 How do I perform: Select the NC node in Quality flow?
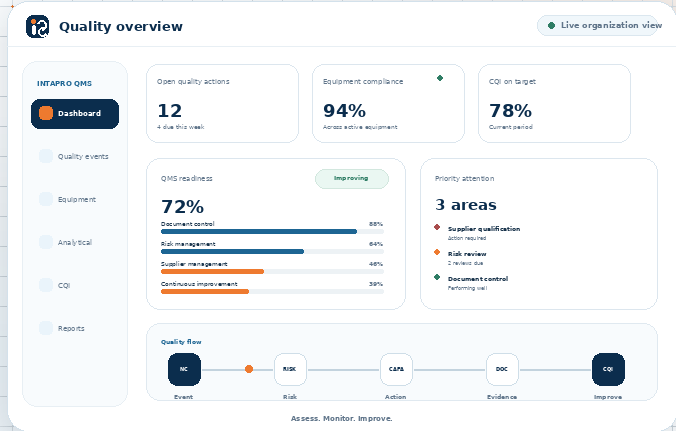click(184, 369)
